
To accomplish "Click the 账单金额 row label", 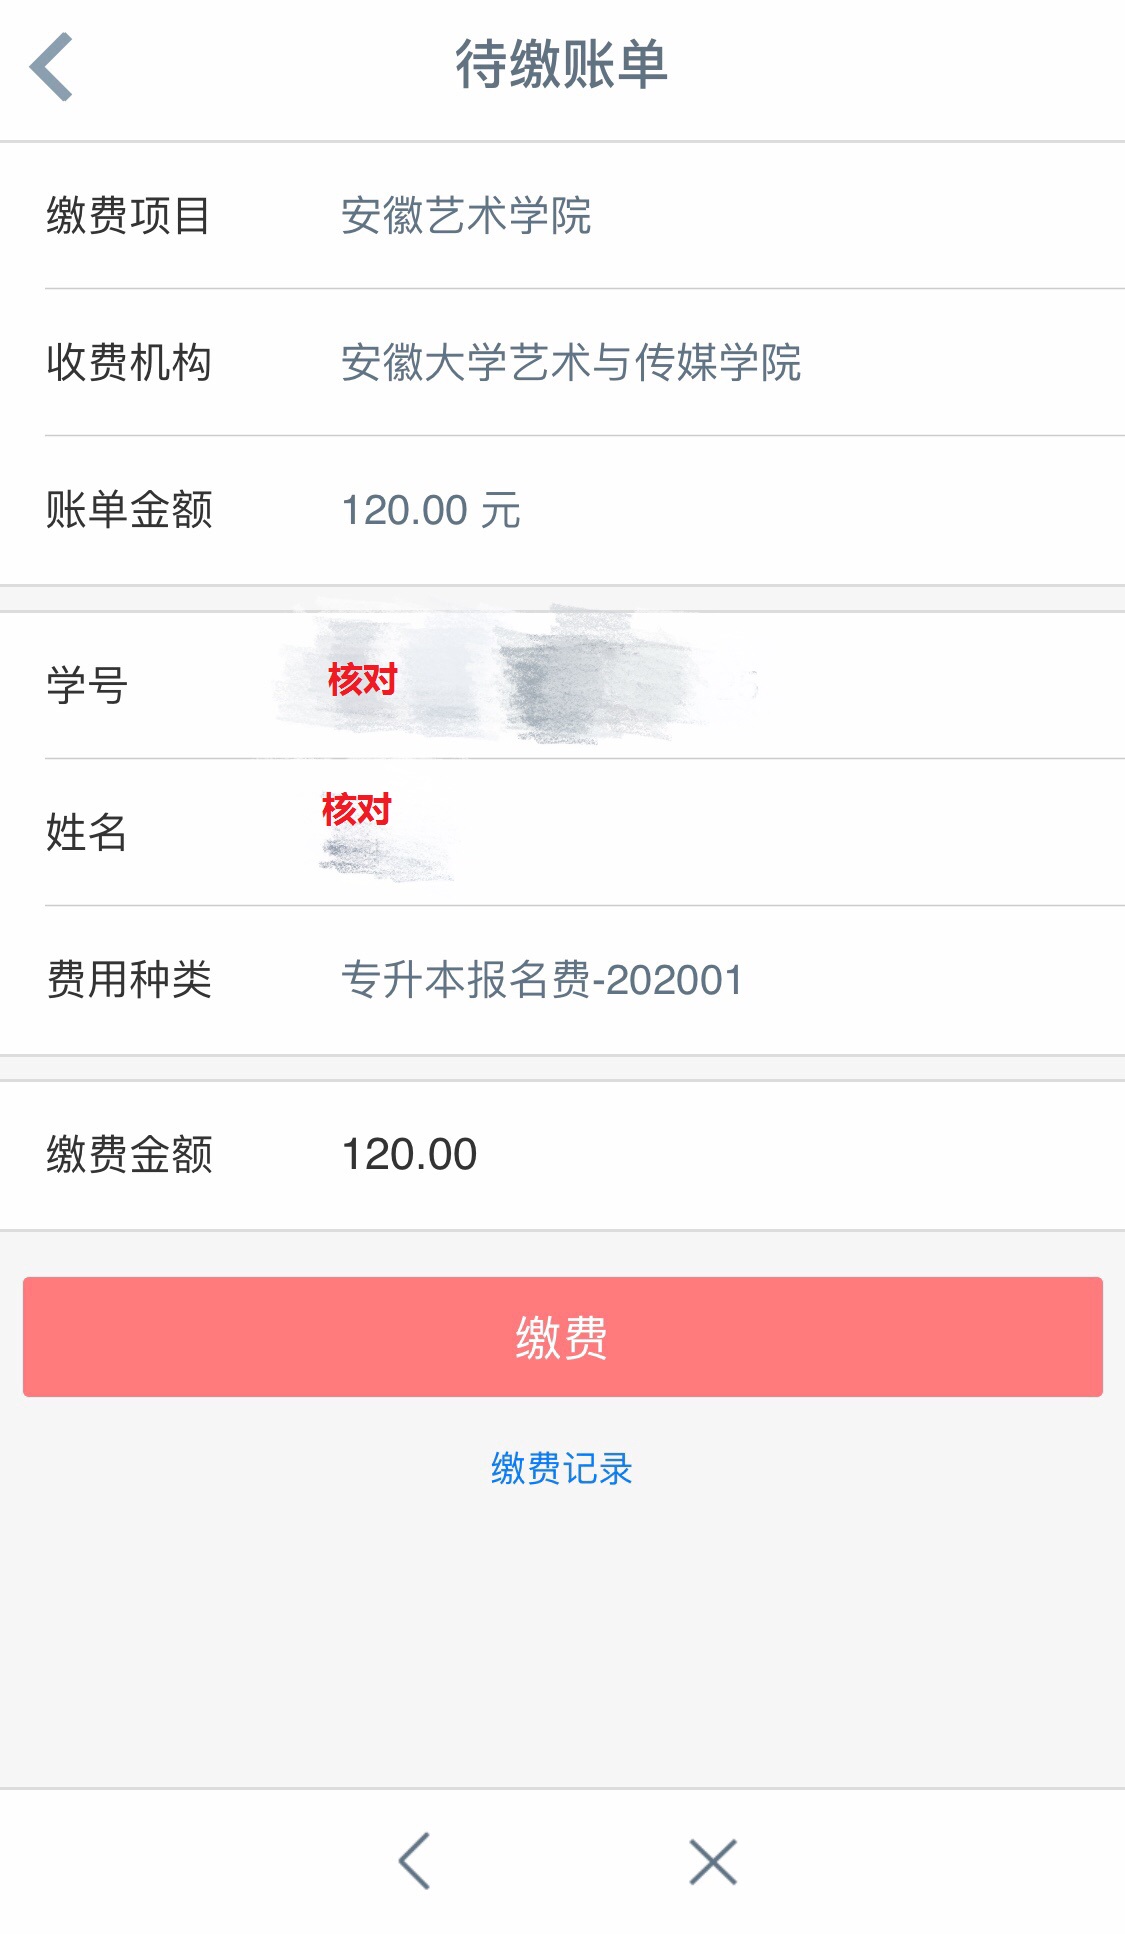I will point(129,509).
